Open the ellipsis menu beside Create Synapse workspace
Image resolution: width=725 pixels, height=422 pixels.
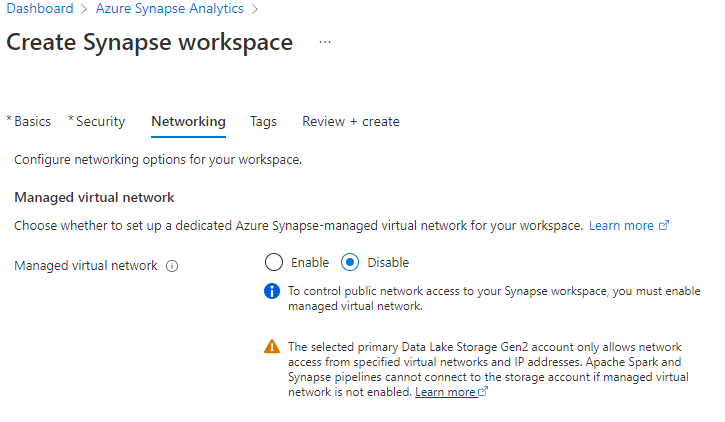(x=325, y=43)
